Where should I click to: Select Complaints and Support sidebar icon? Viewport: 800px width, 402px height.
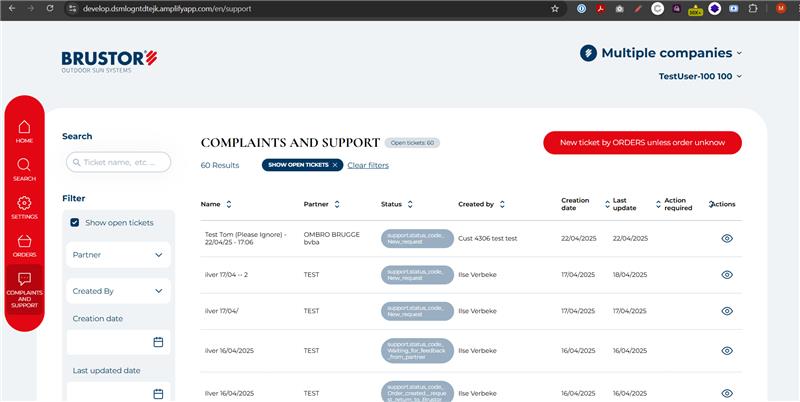24,288
